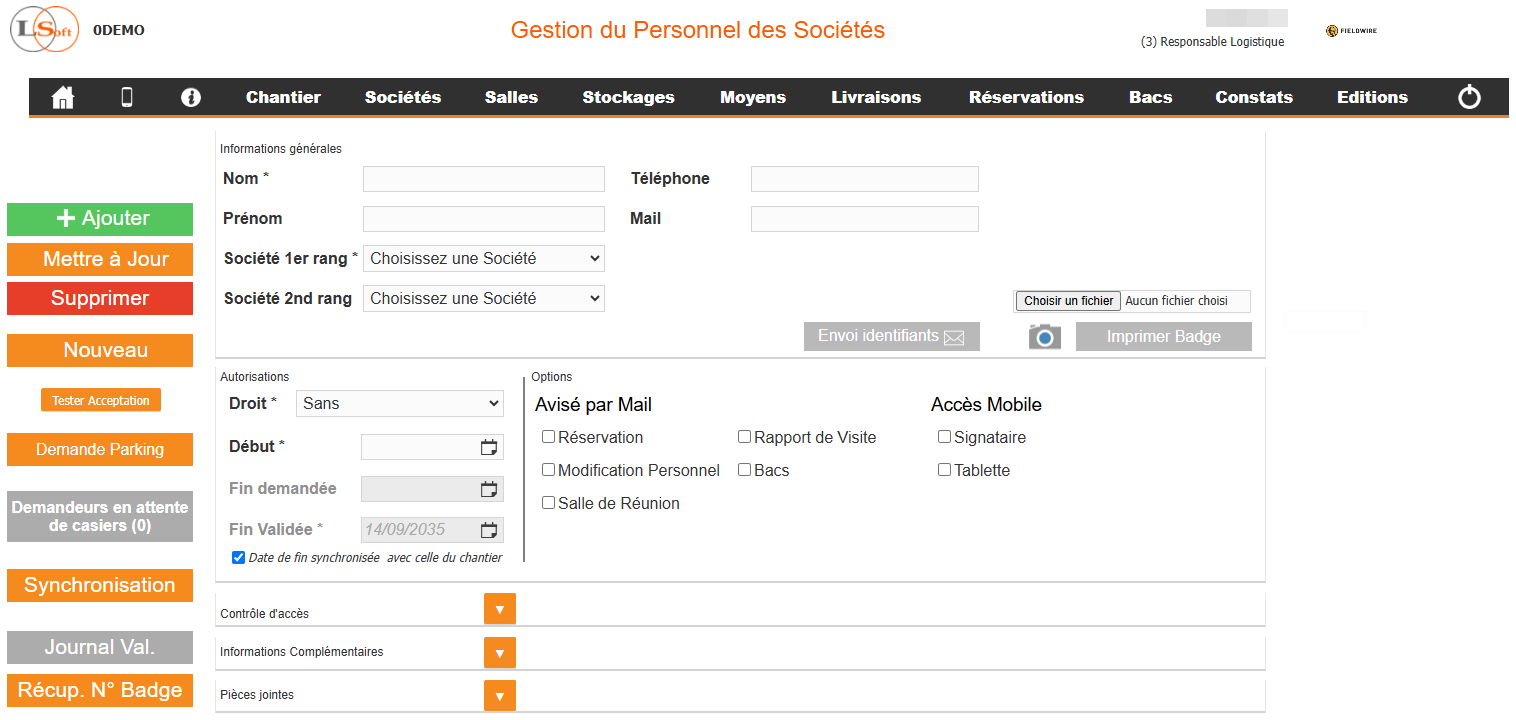Viewport: 1516px width, 720px height.
Task: Open the Droit dropdown showing Sans
Action: tap(400, 403)
